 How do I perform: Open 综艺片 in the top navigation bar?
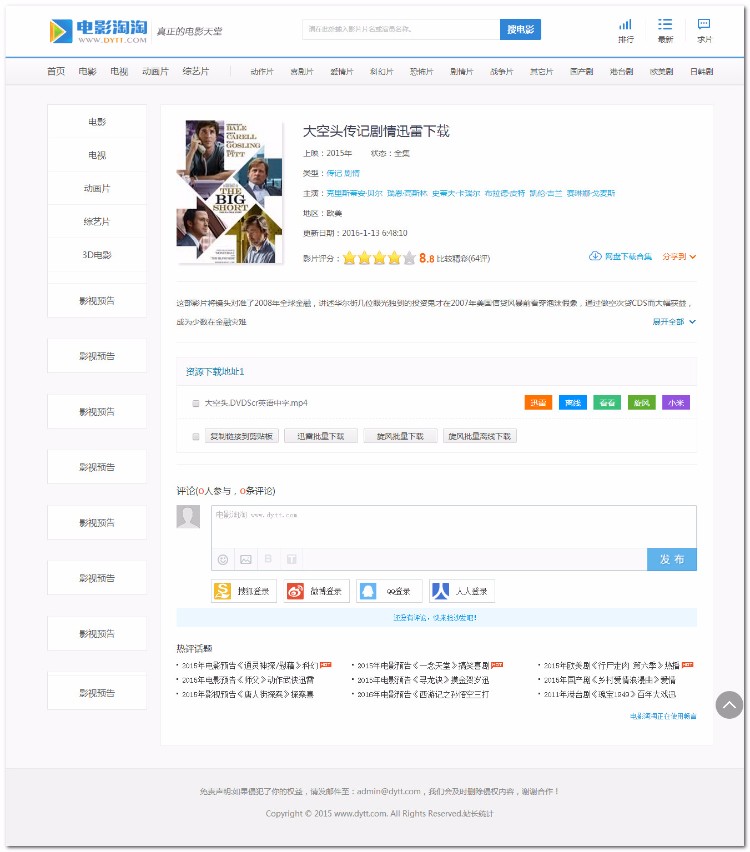click(x=196, y=71)
